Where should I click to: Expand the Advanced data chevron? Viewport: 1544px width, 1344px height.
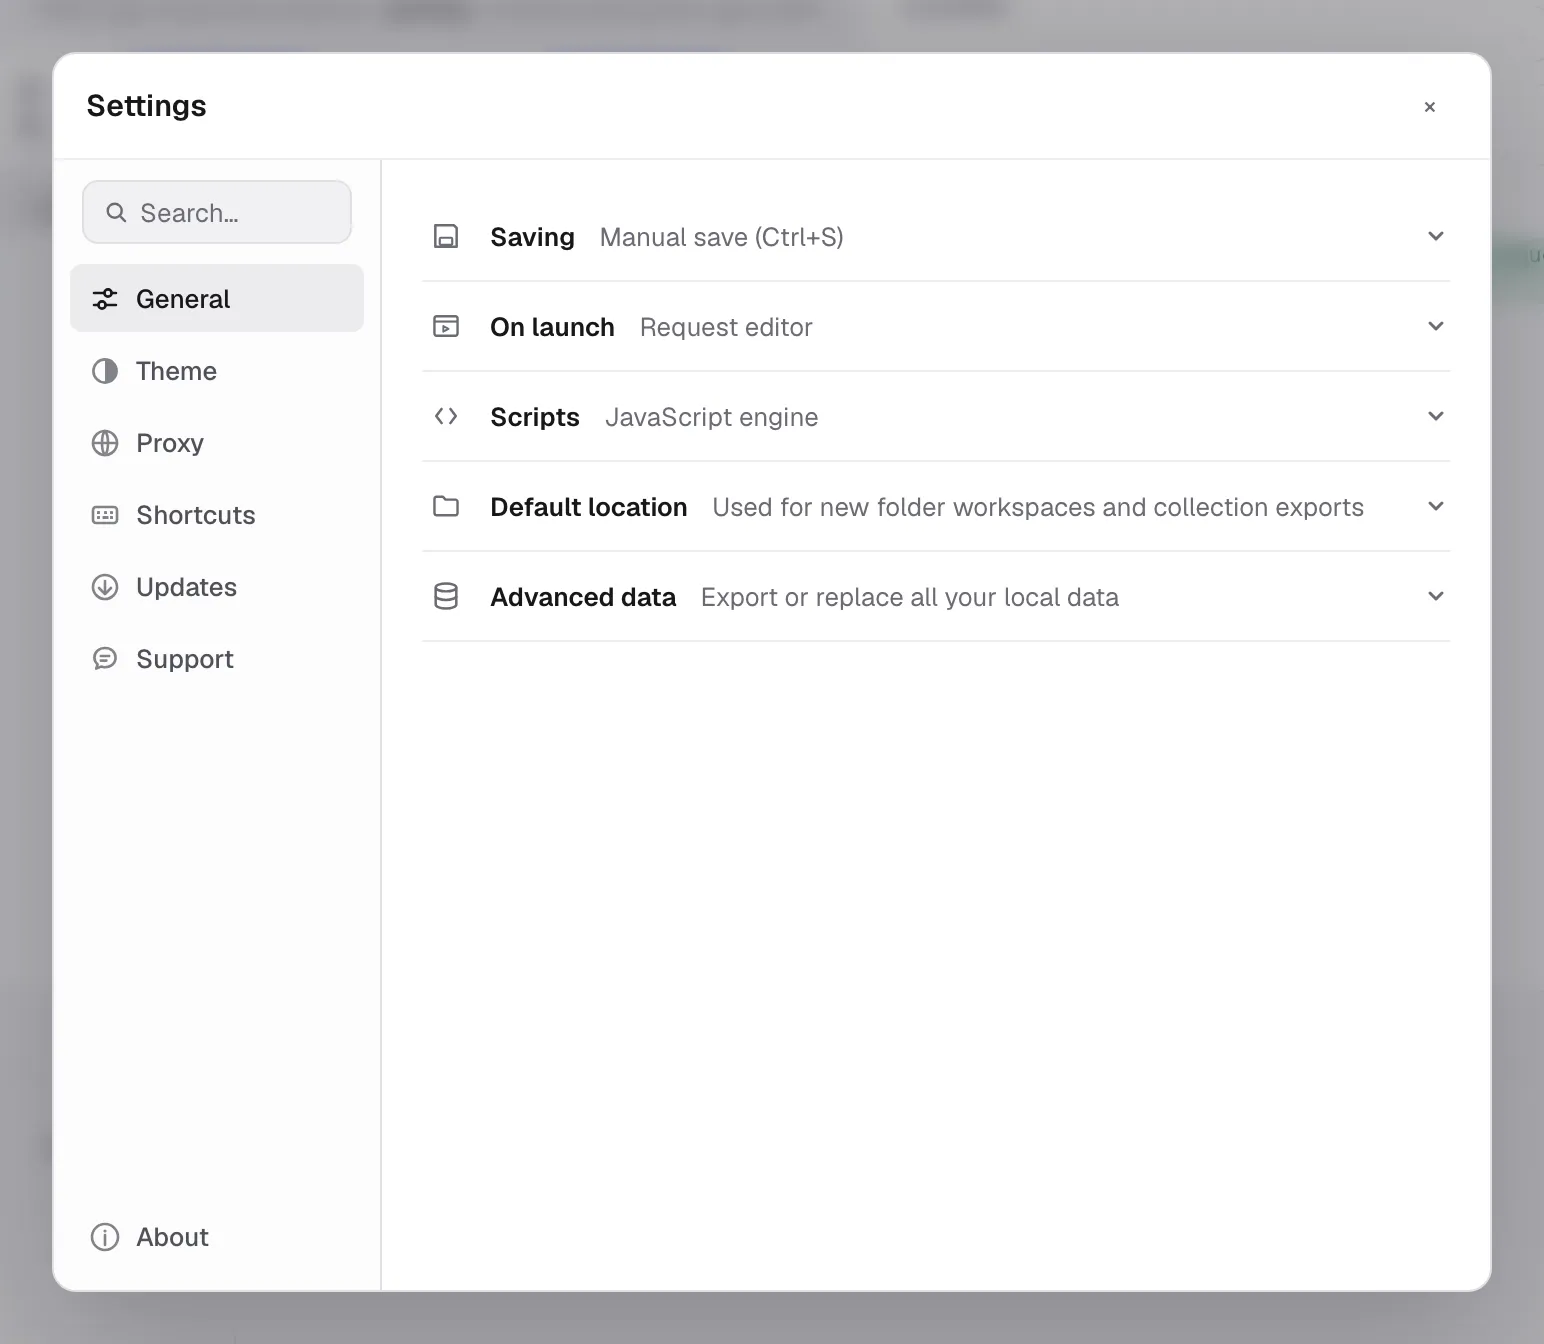point(1436,596)
